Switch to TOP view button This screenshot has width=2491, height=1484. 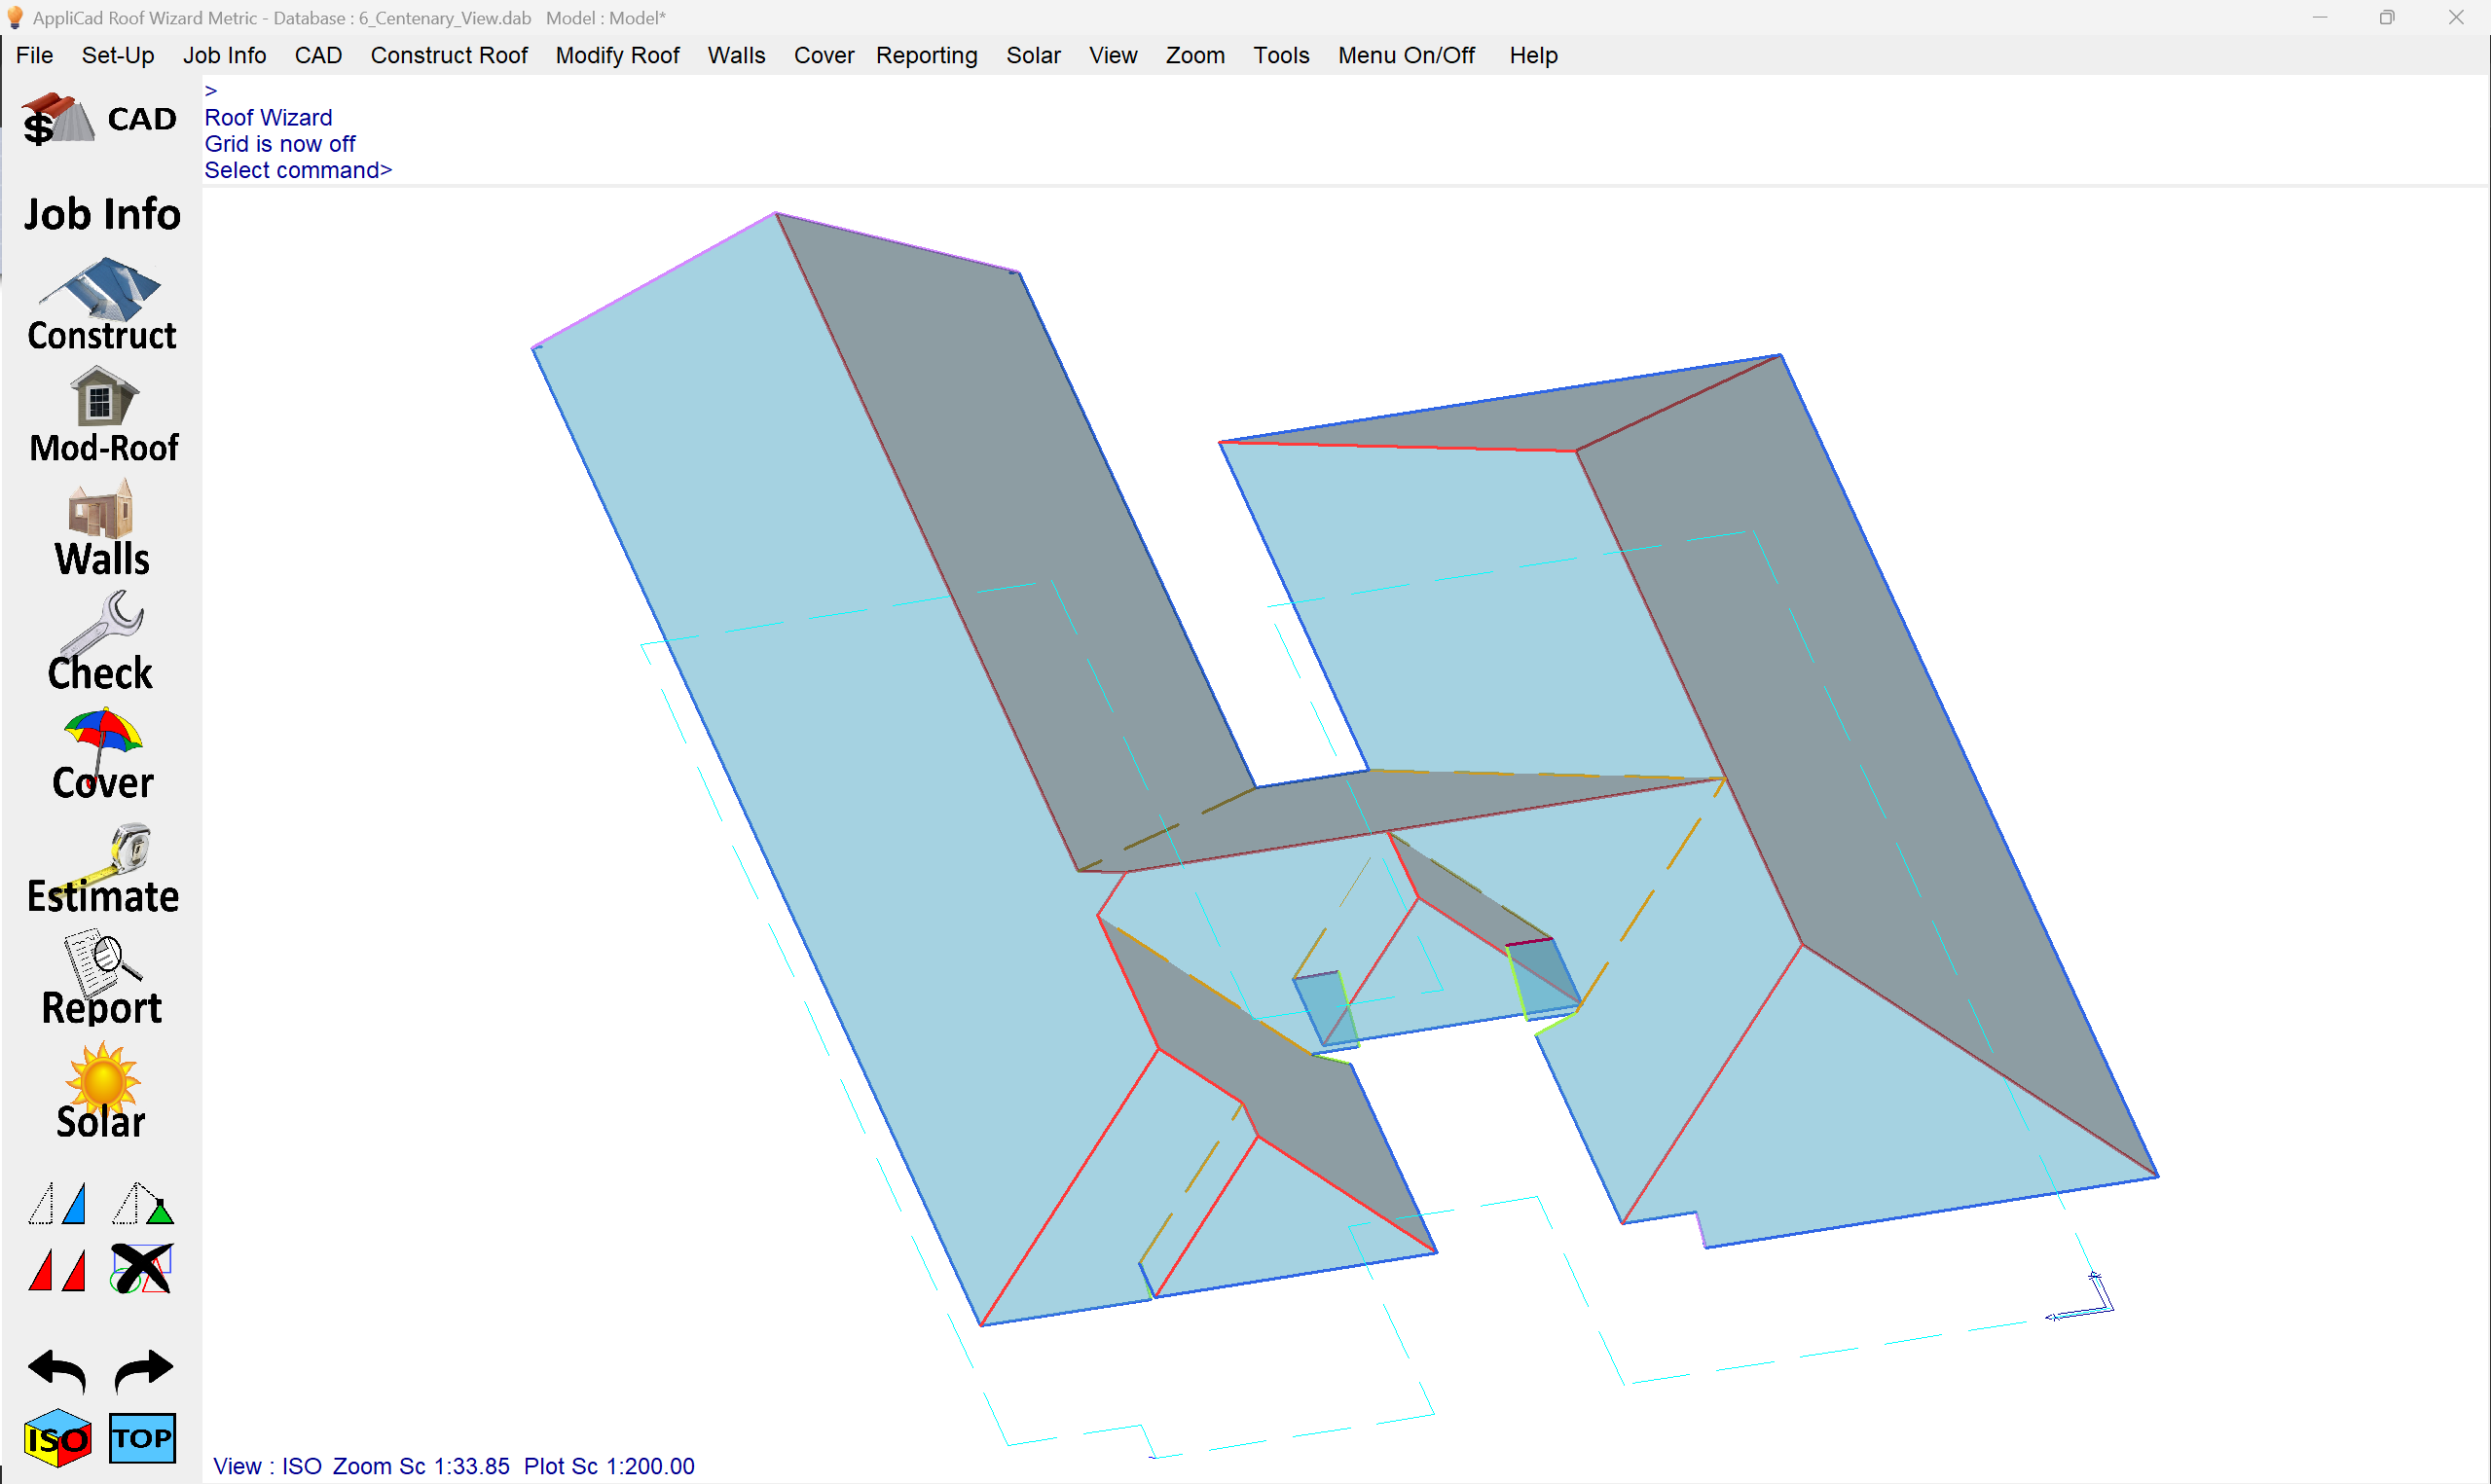tap(142, 1438)
